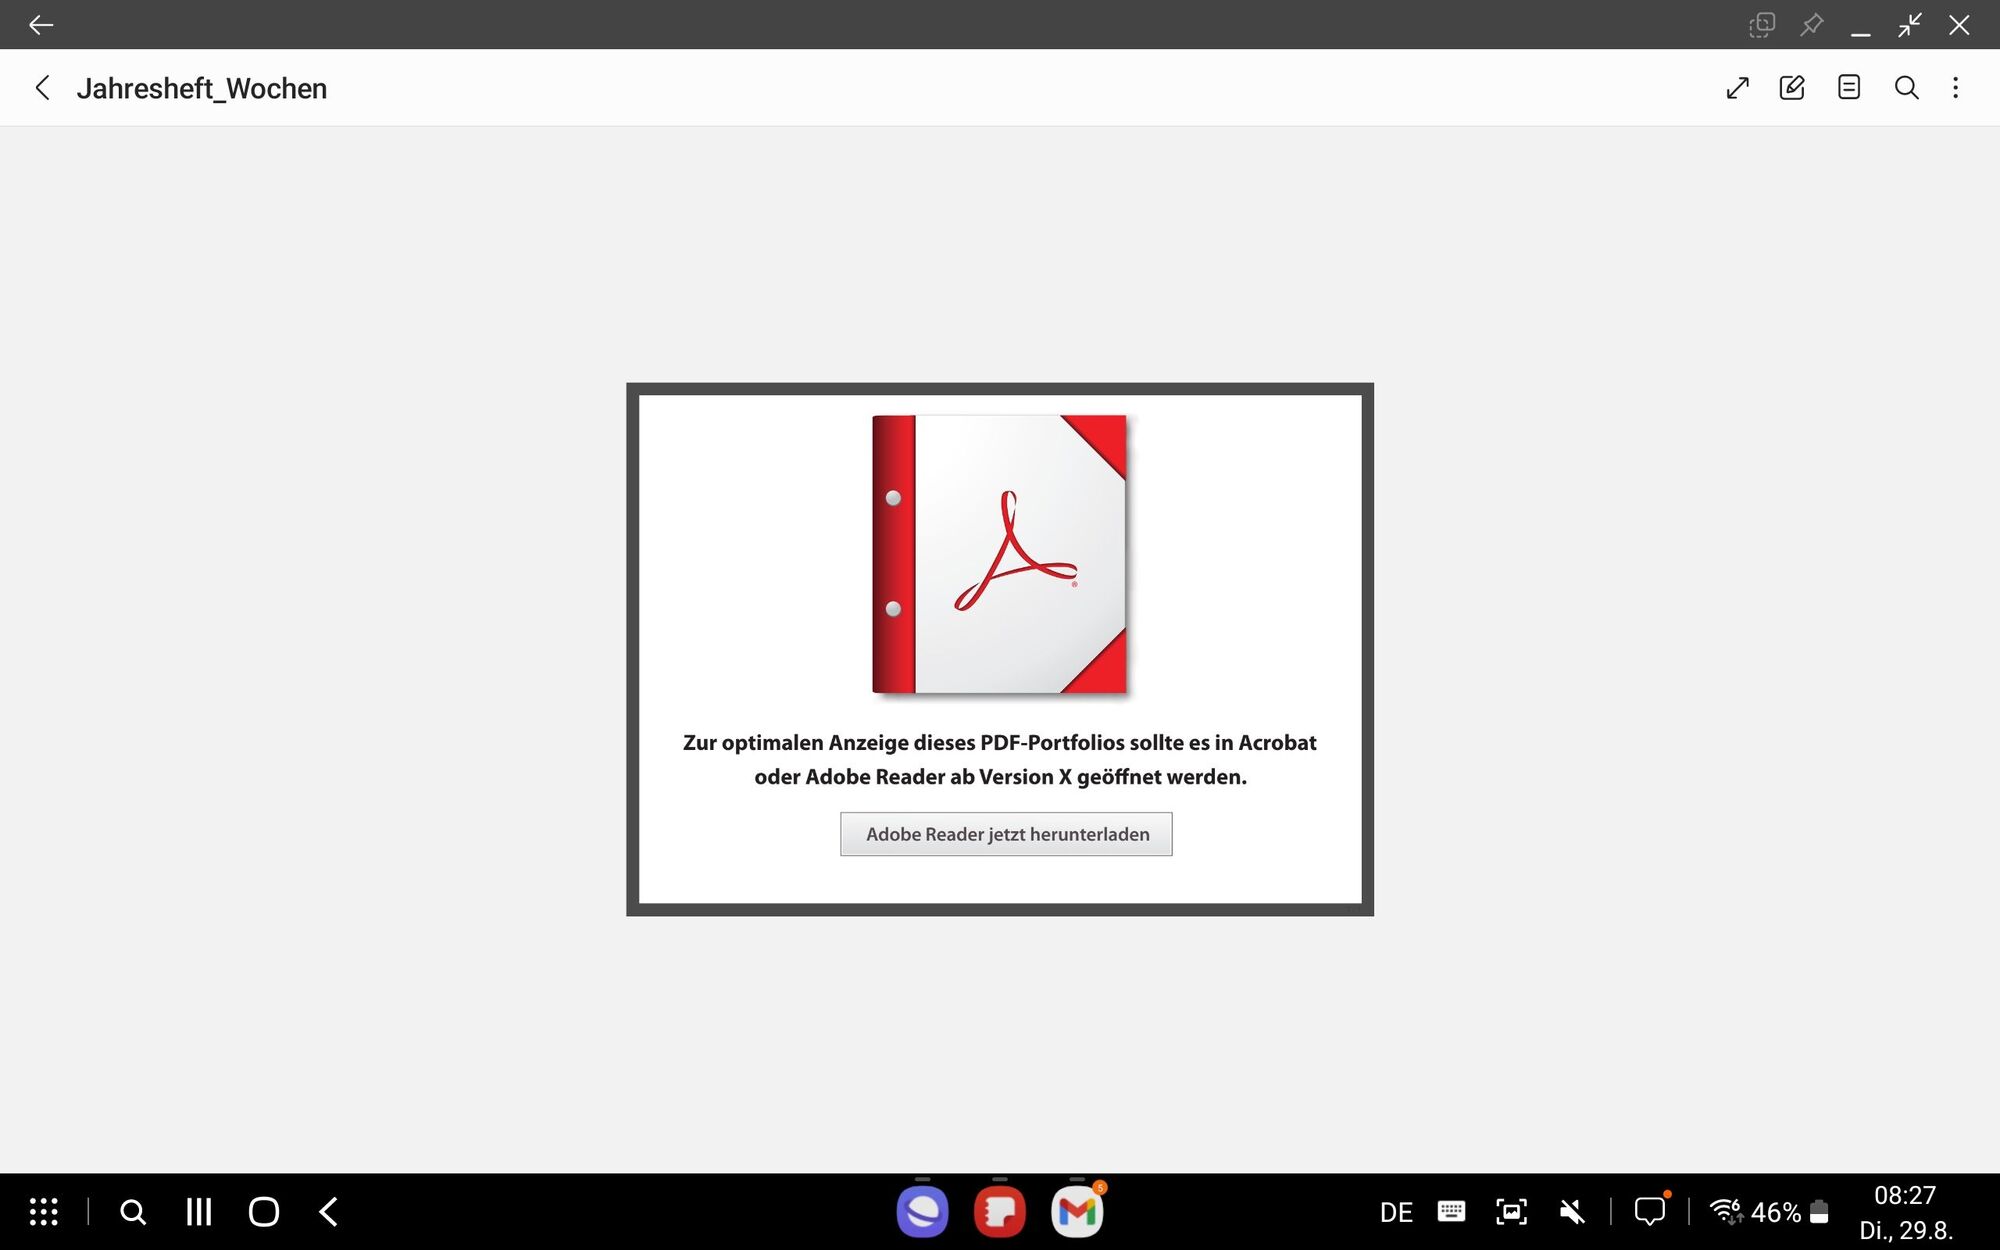This screenshot has width=2000, height=1250.
Task: Toggle the muted sound icon
Action: click(1572, 1212)
